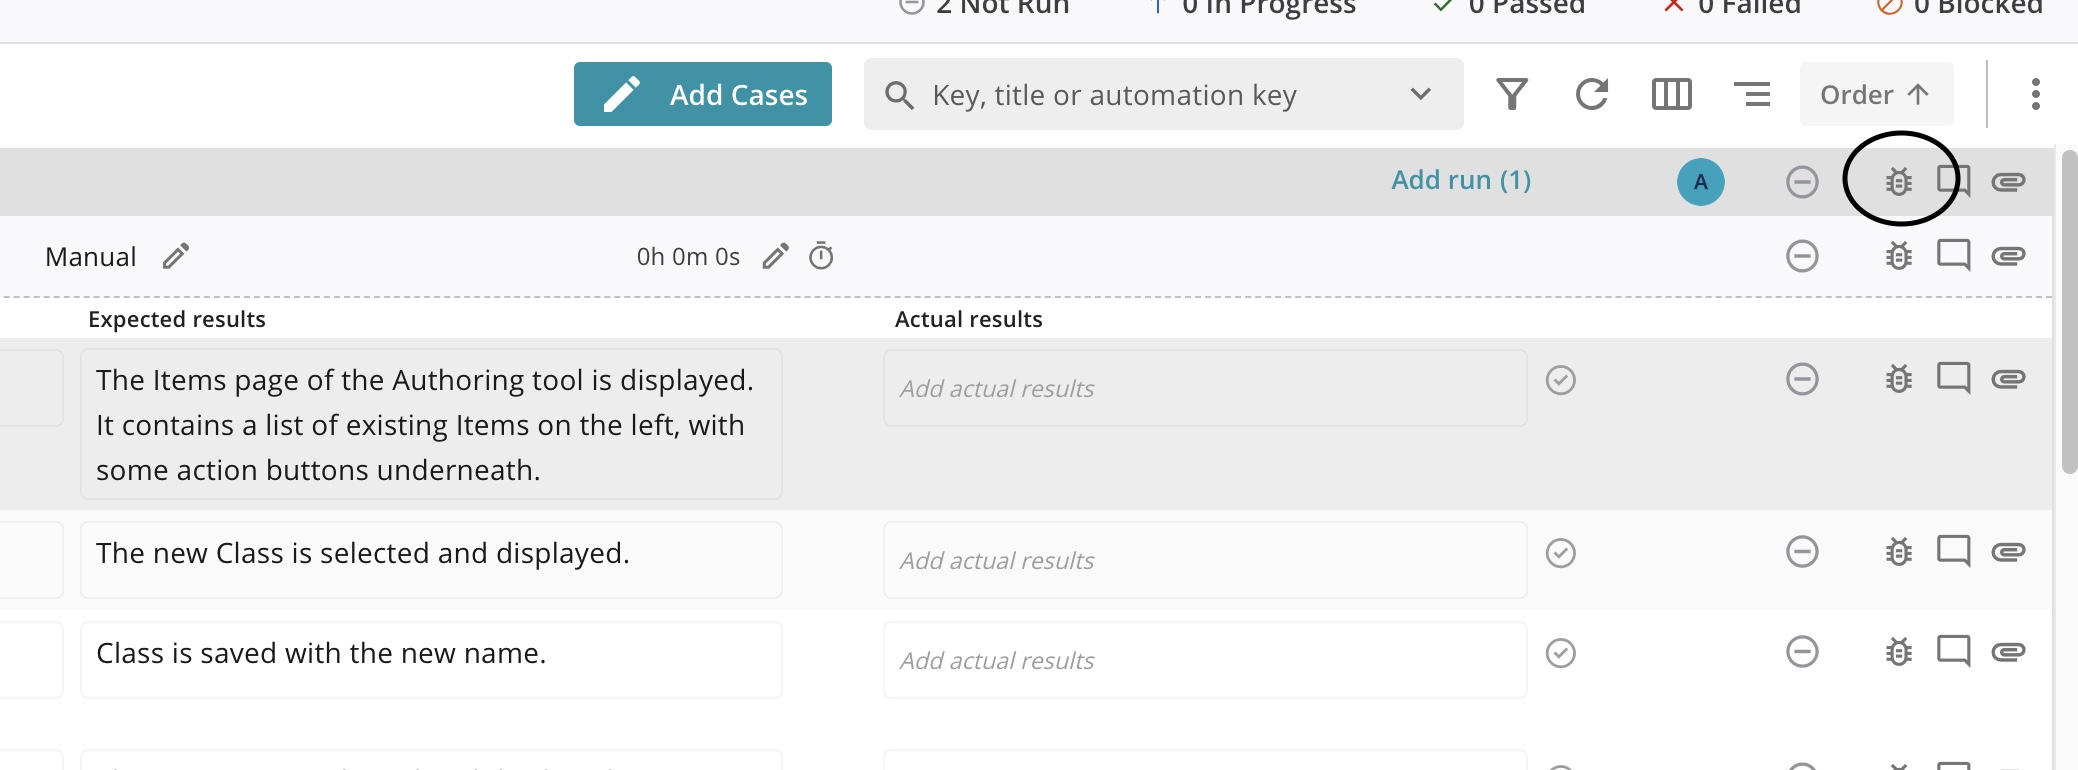Expand the search field dropdown arrow

(x=1420, y=95)
